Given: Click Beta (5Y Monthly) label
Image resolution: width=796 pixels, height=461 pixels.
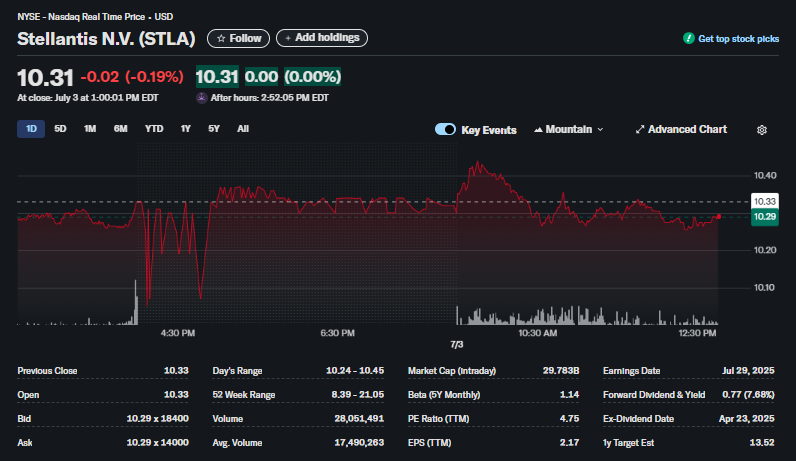Looking at the screenshot, I should [444, 394].
